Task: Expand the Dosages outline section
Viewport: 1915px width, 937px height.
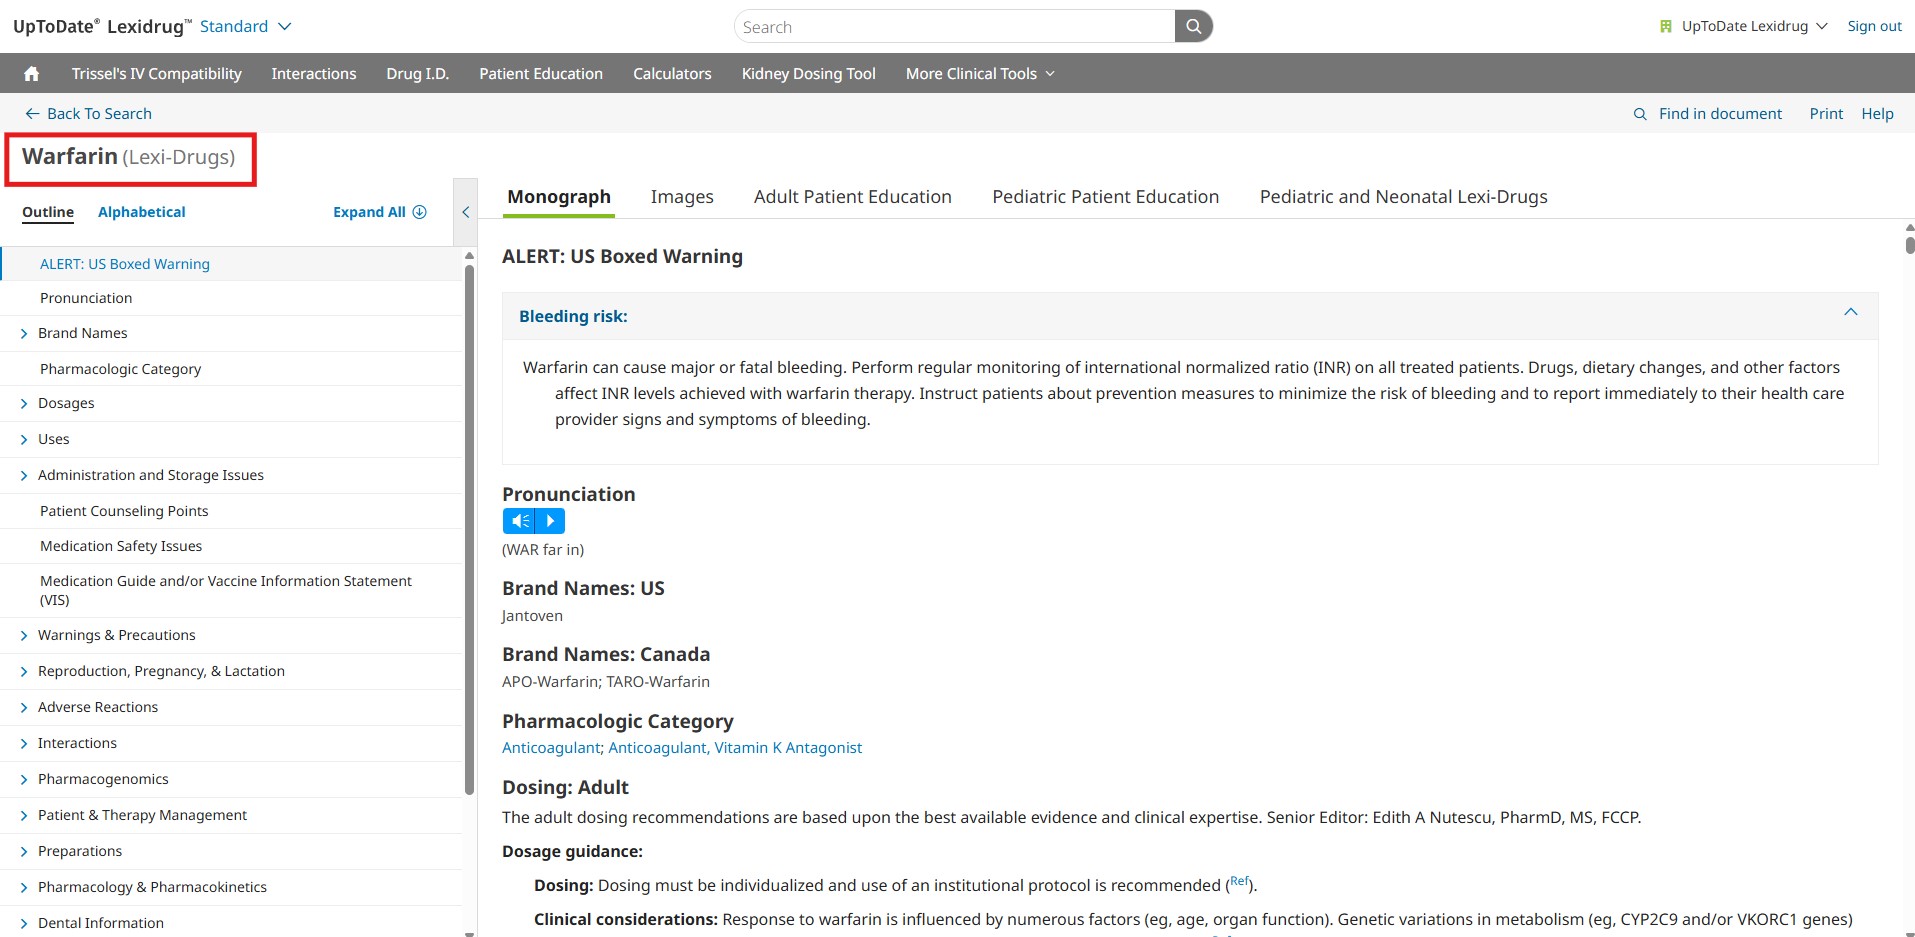Action: (x=24, y=404)
